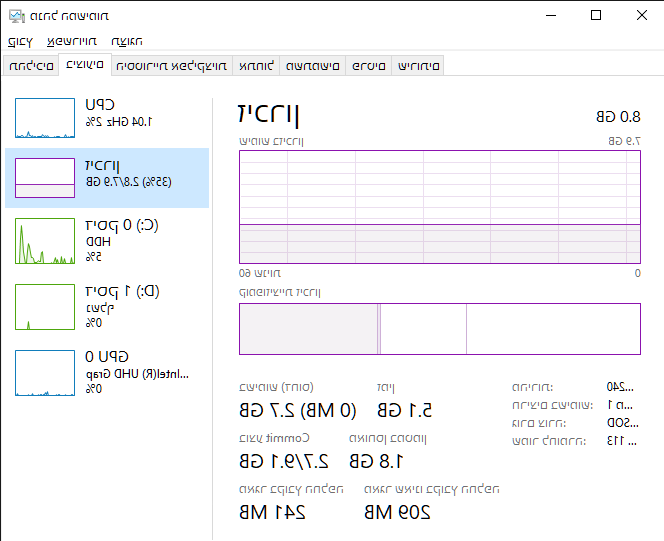Click the shaded in-use segment of memory composition

click(x=308, y=329)
